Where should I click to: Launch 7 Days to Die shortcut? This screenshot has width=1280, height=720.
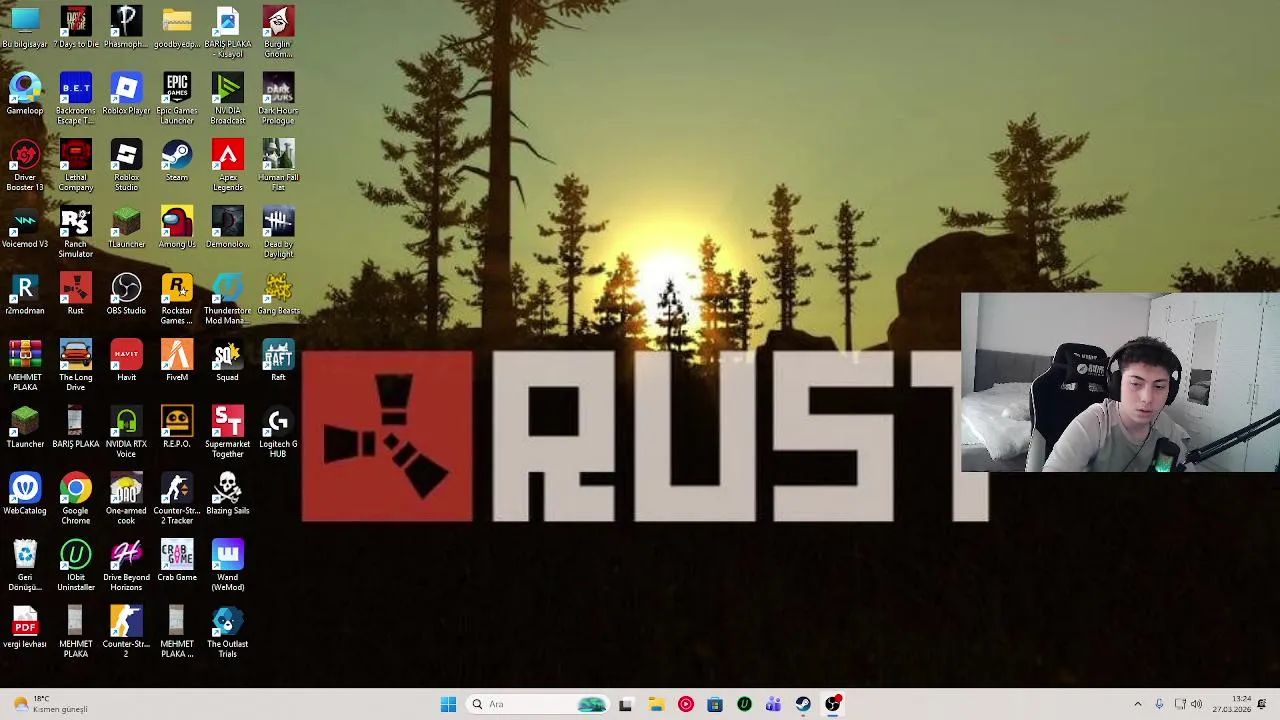(x=76, y=27)
